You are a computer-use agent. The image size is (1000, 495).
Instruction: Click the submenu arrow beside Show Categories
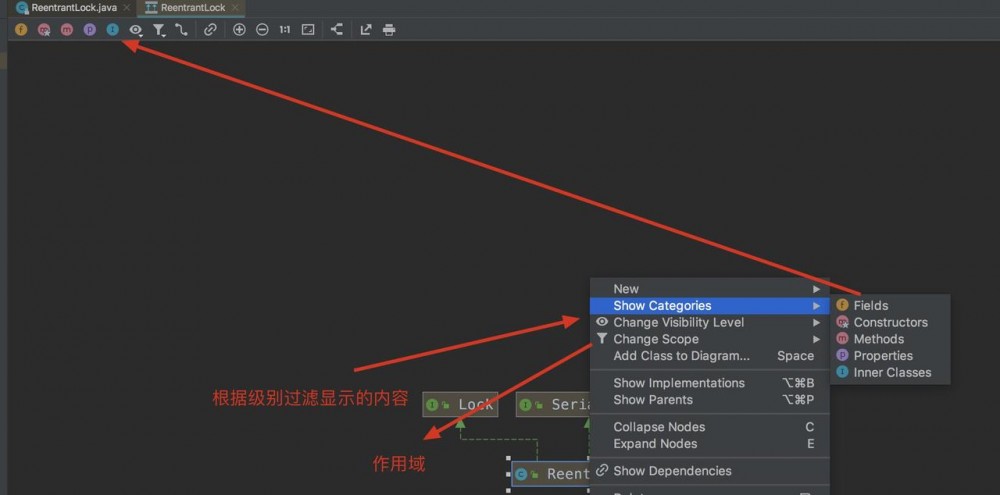[x=816, y=306]
